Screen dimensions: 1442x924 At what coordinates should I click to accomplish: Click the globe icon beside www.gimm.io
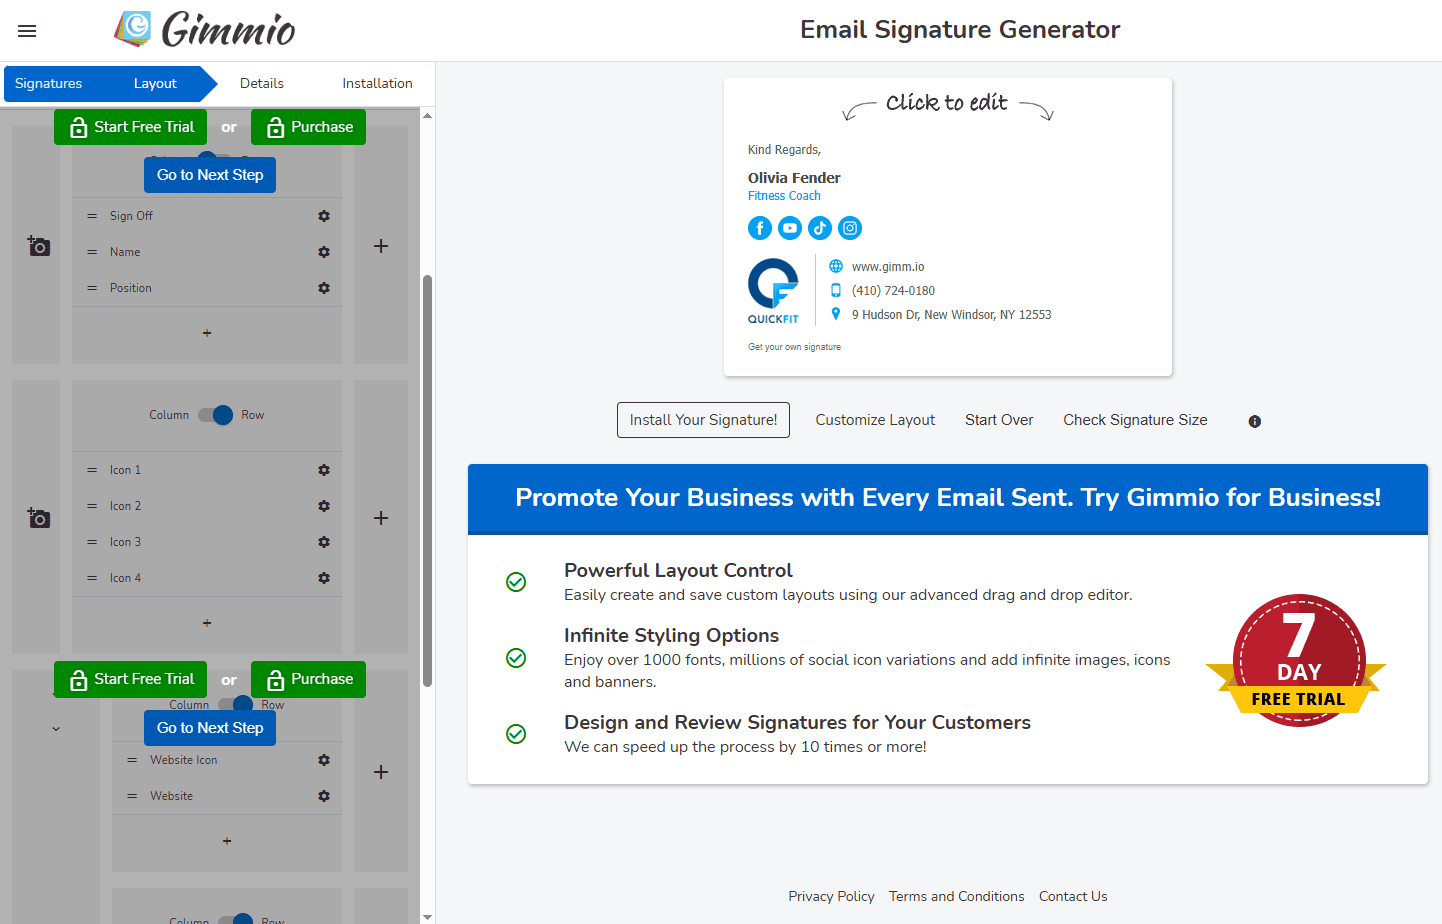pyautogui.click(x=836, y=266)
